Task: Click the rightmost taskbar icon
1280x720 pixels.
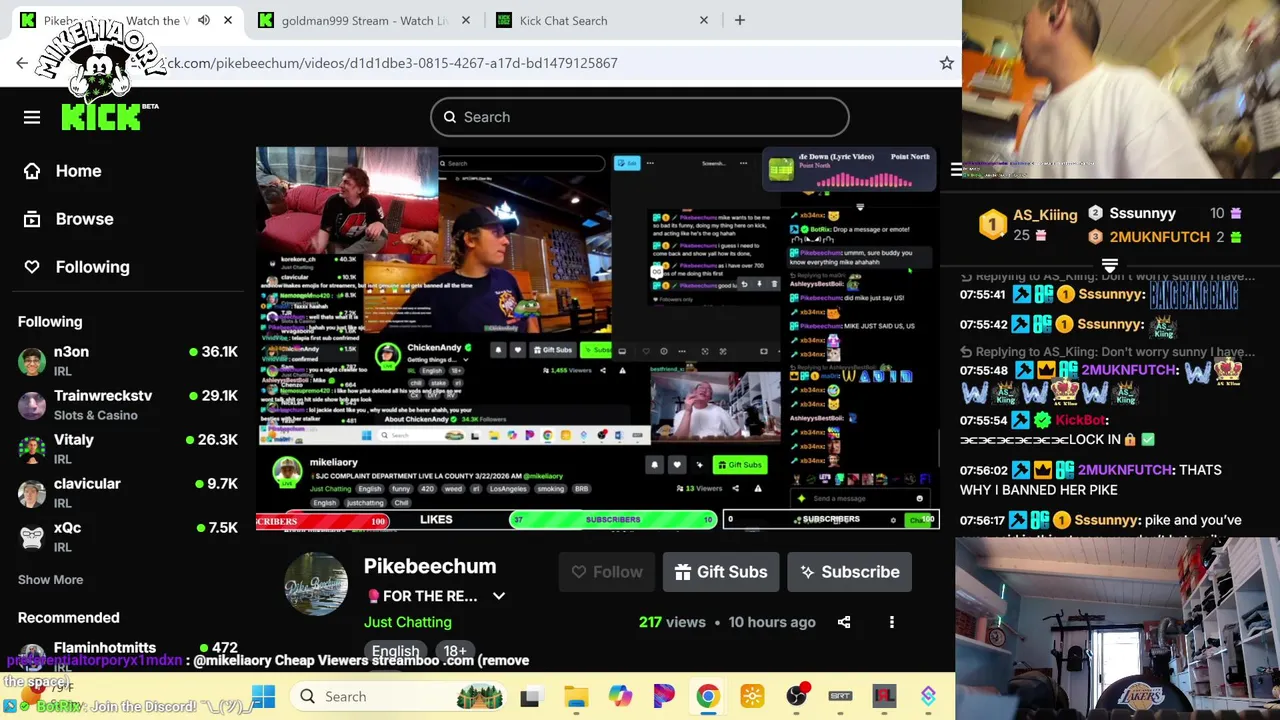Action: coord(928,696)
